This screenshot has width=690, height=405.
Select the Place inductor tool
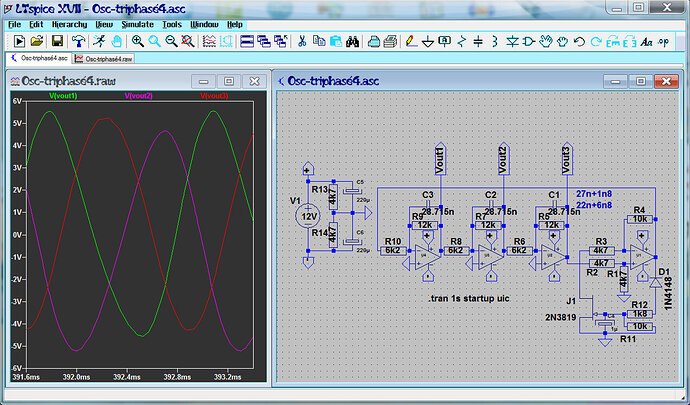pos(495,41)
